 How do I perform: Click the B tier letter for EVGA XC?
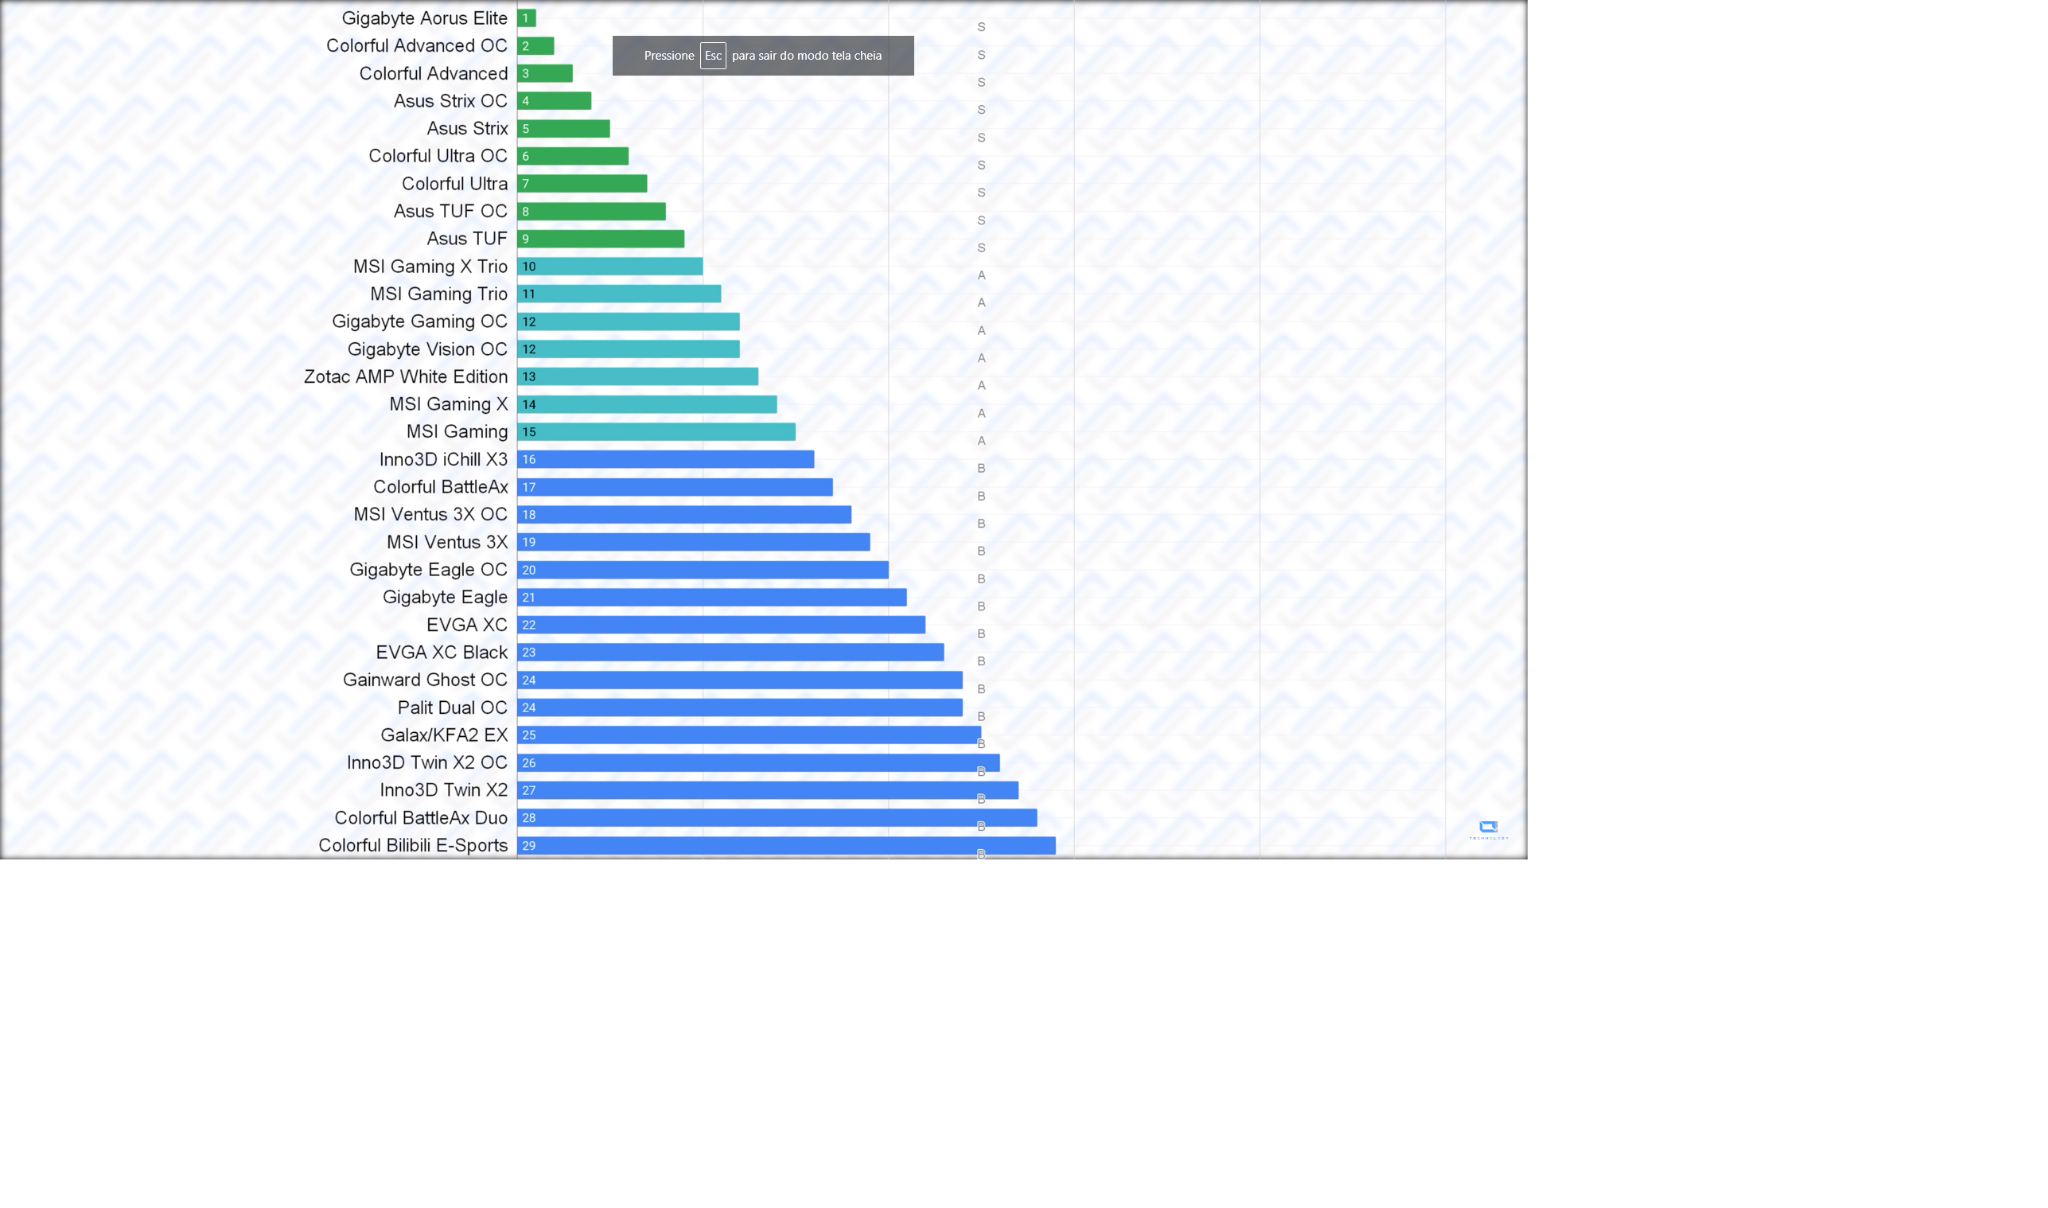click(x=981, y=634)
